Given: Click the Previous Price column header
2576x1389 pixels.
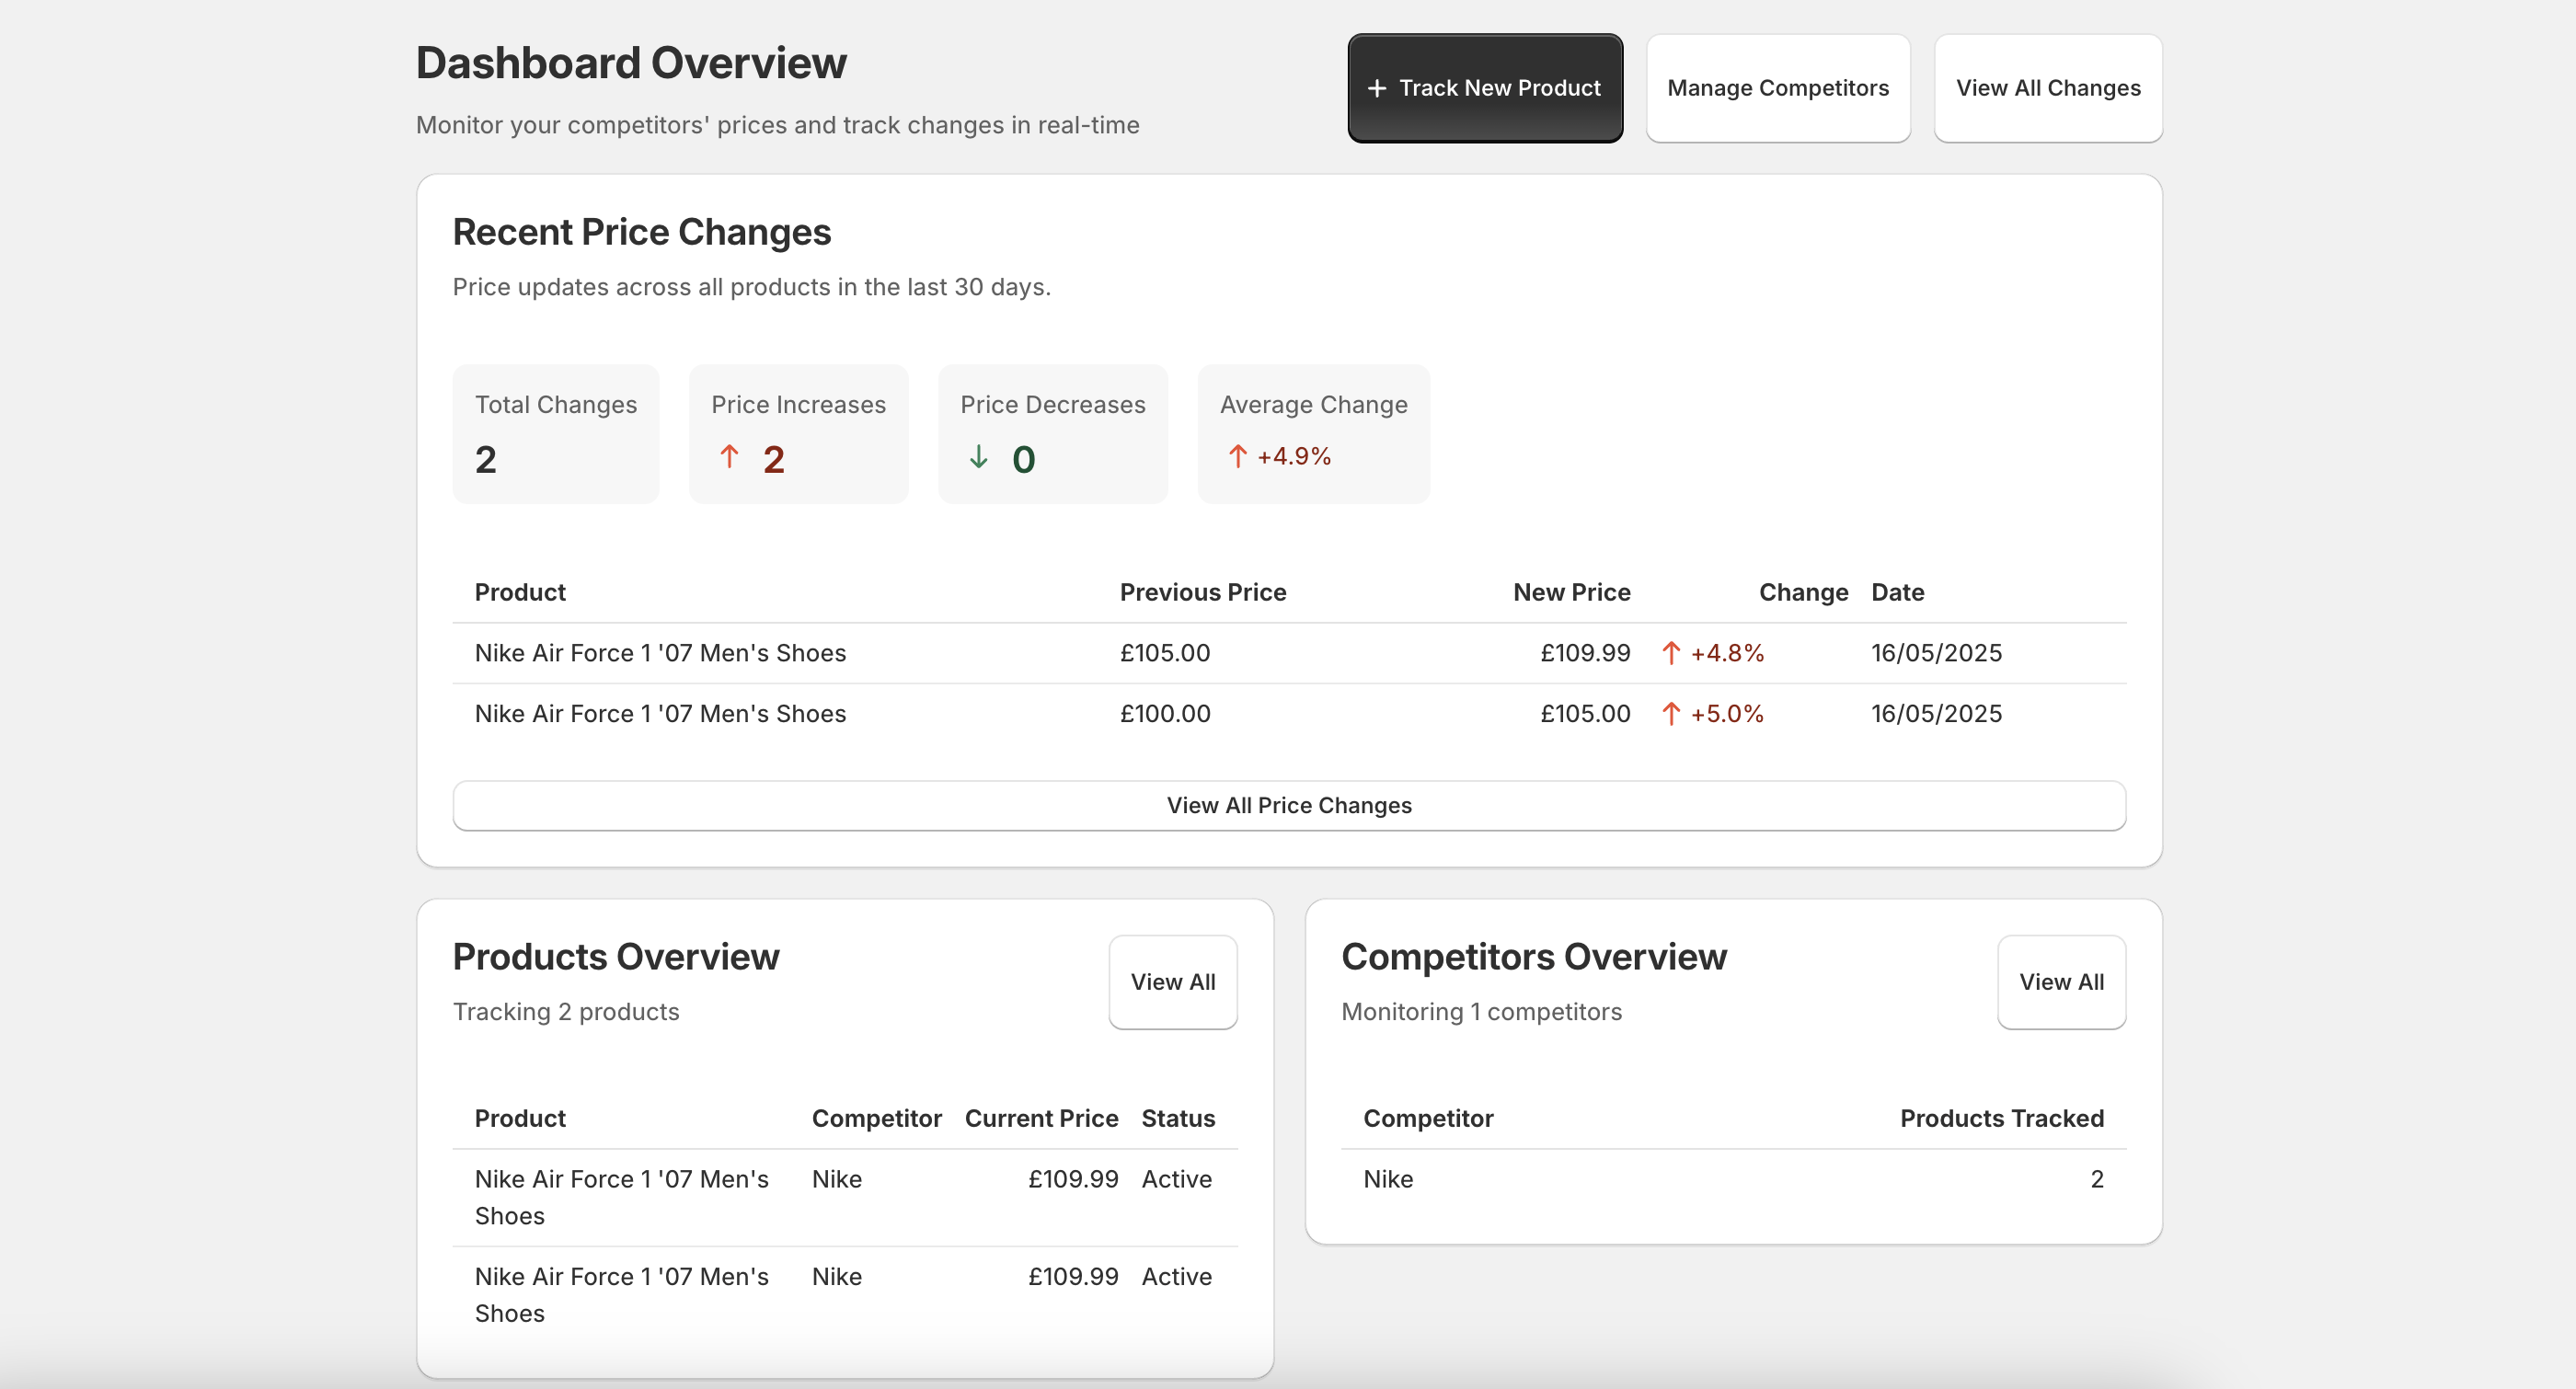Looking at the screenshot, I should 1202,592.
